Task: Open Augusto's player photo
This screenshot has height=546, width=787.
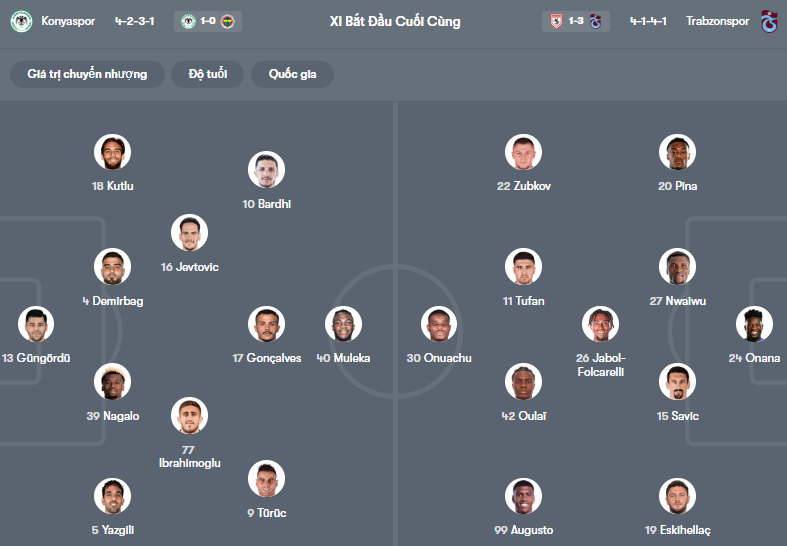Action: pyautogui.click(x=523, y=496)
